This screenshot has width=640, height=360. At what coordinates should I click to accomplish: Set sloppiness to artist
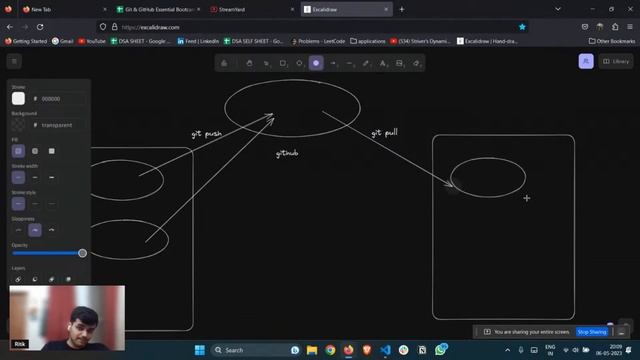[35, 230]
